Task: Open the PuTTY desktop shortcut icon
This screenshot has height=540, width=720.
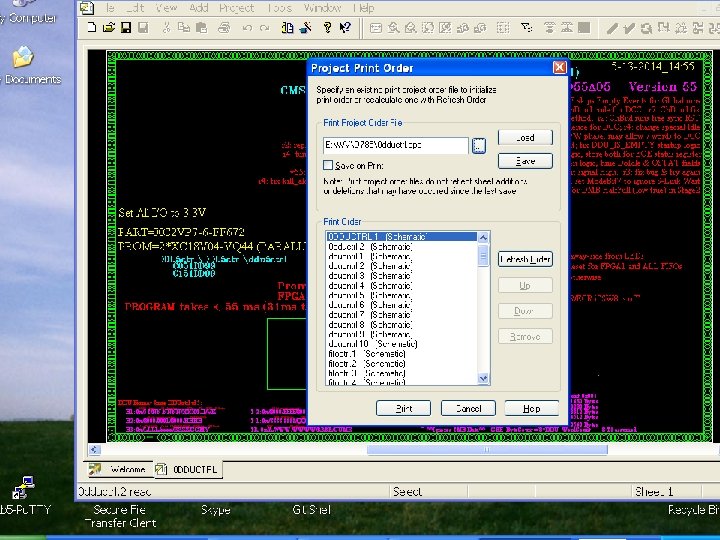Action: click(23, 488)
